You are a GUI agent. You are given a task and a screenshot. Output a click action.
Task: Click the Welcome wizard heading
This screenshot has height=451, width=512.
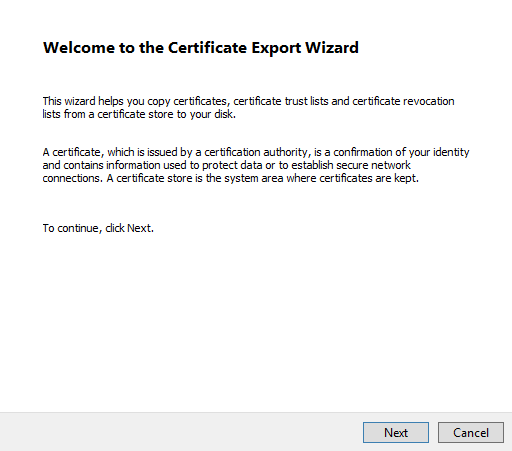point(201,47)
